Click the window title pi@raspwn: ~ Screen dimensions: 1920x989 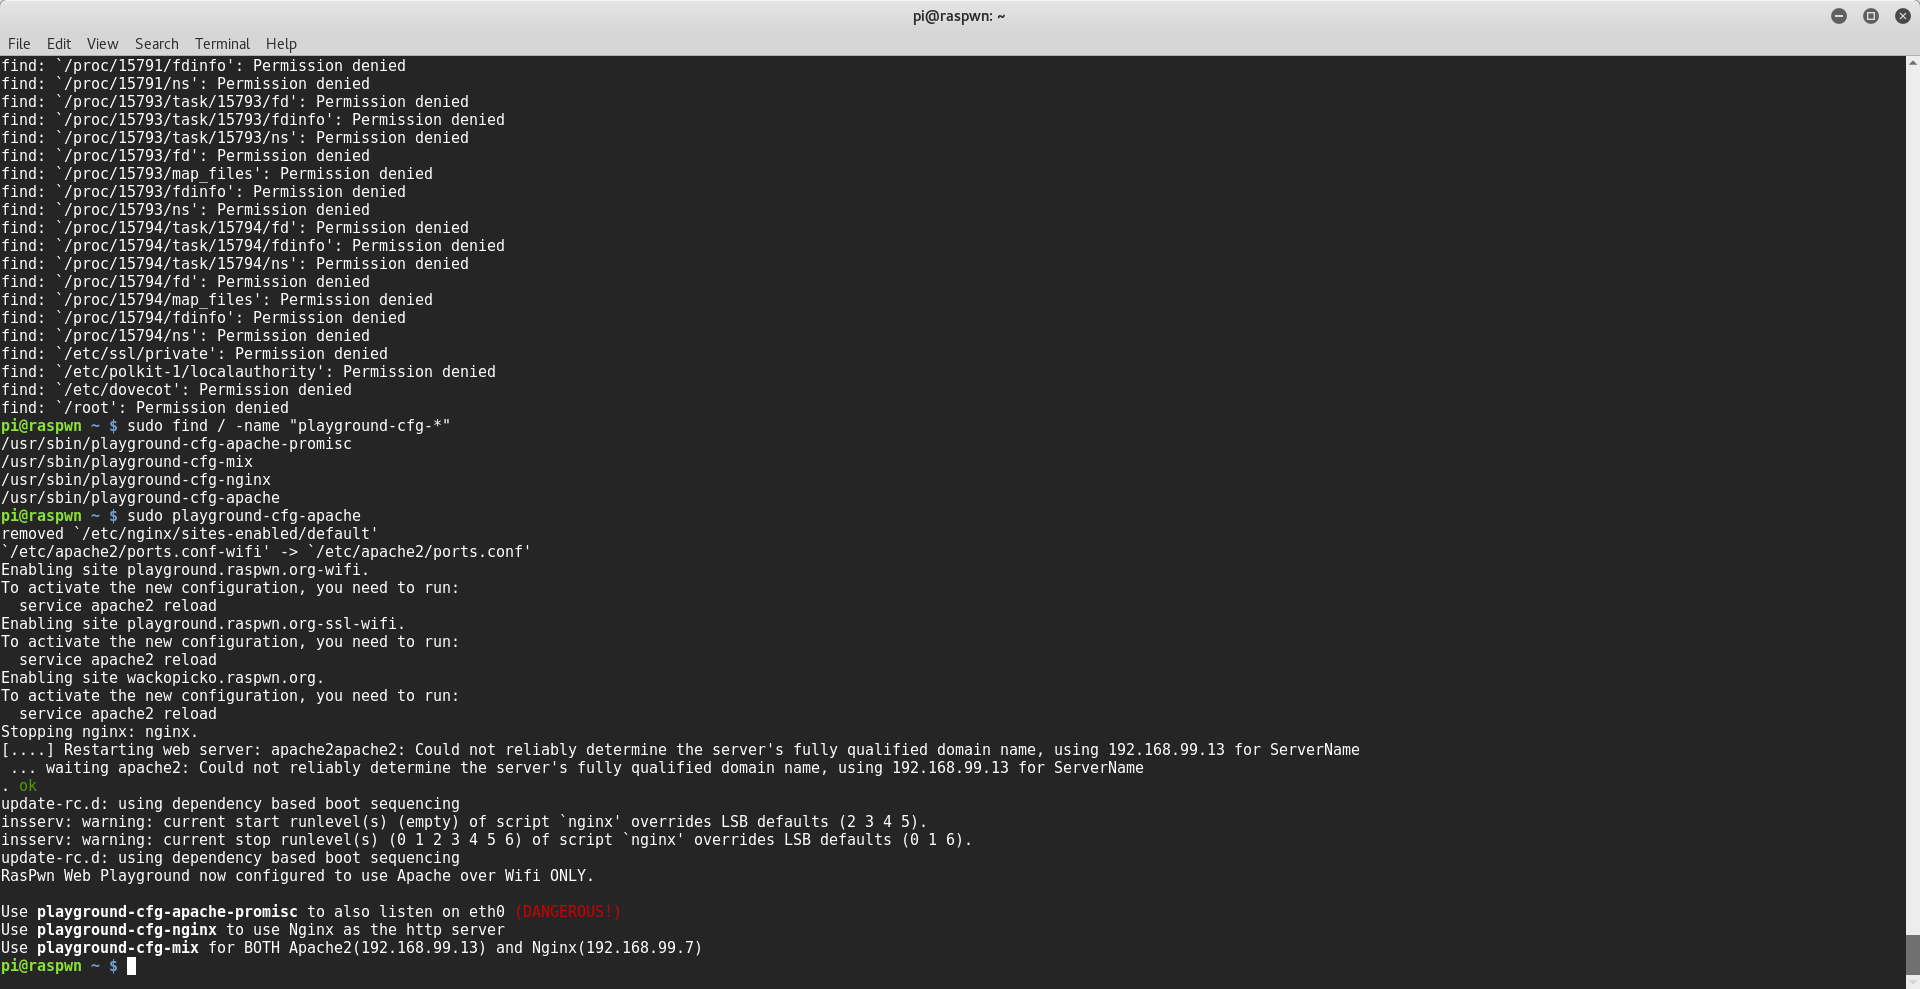click(959, 16)
